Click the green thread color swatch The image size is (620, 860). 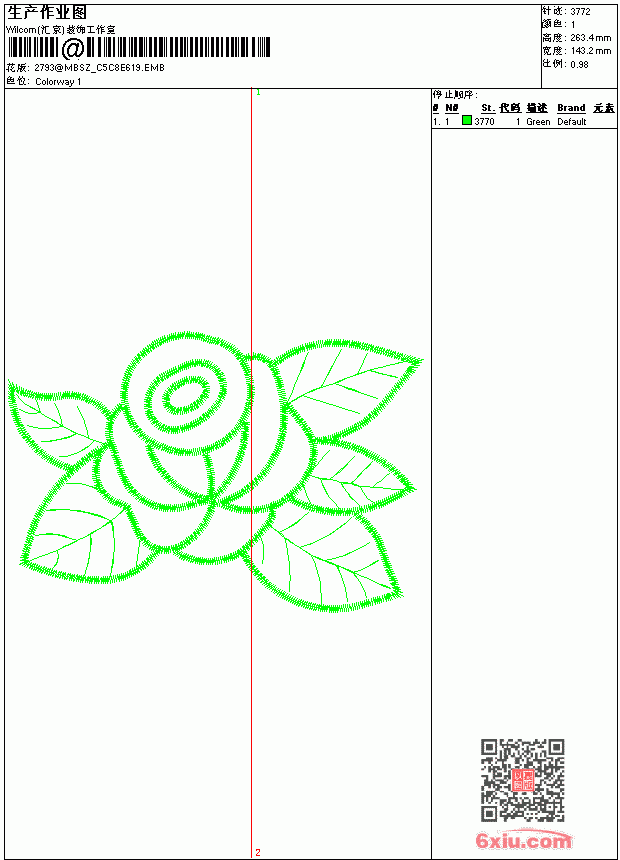467,120
